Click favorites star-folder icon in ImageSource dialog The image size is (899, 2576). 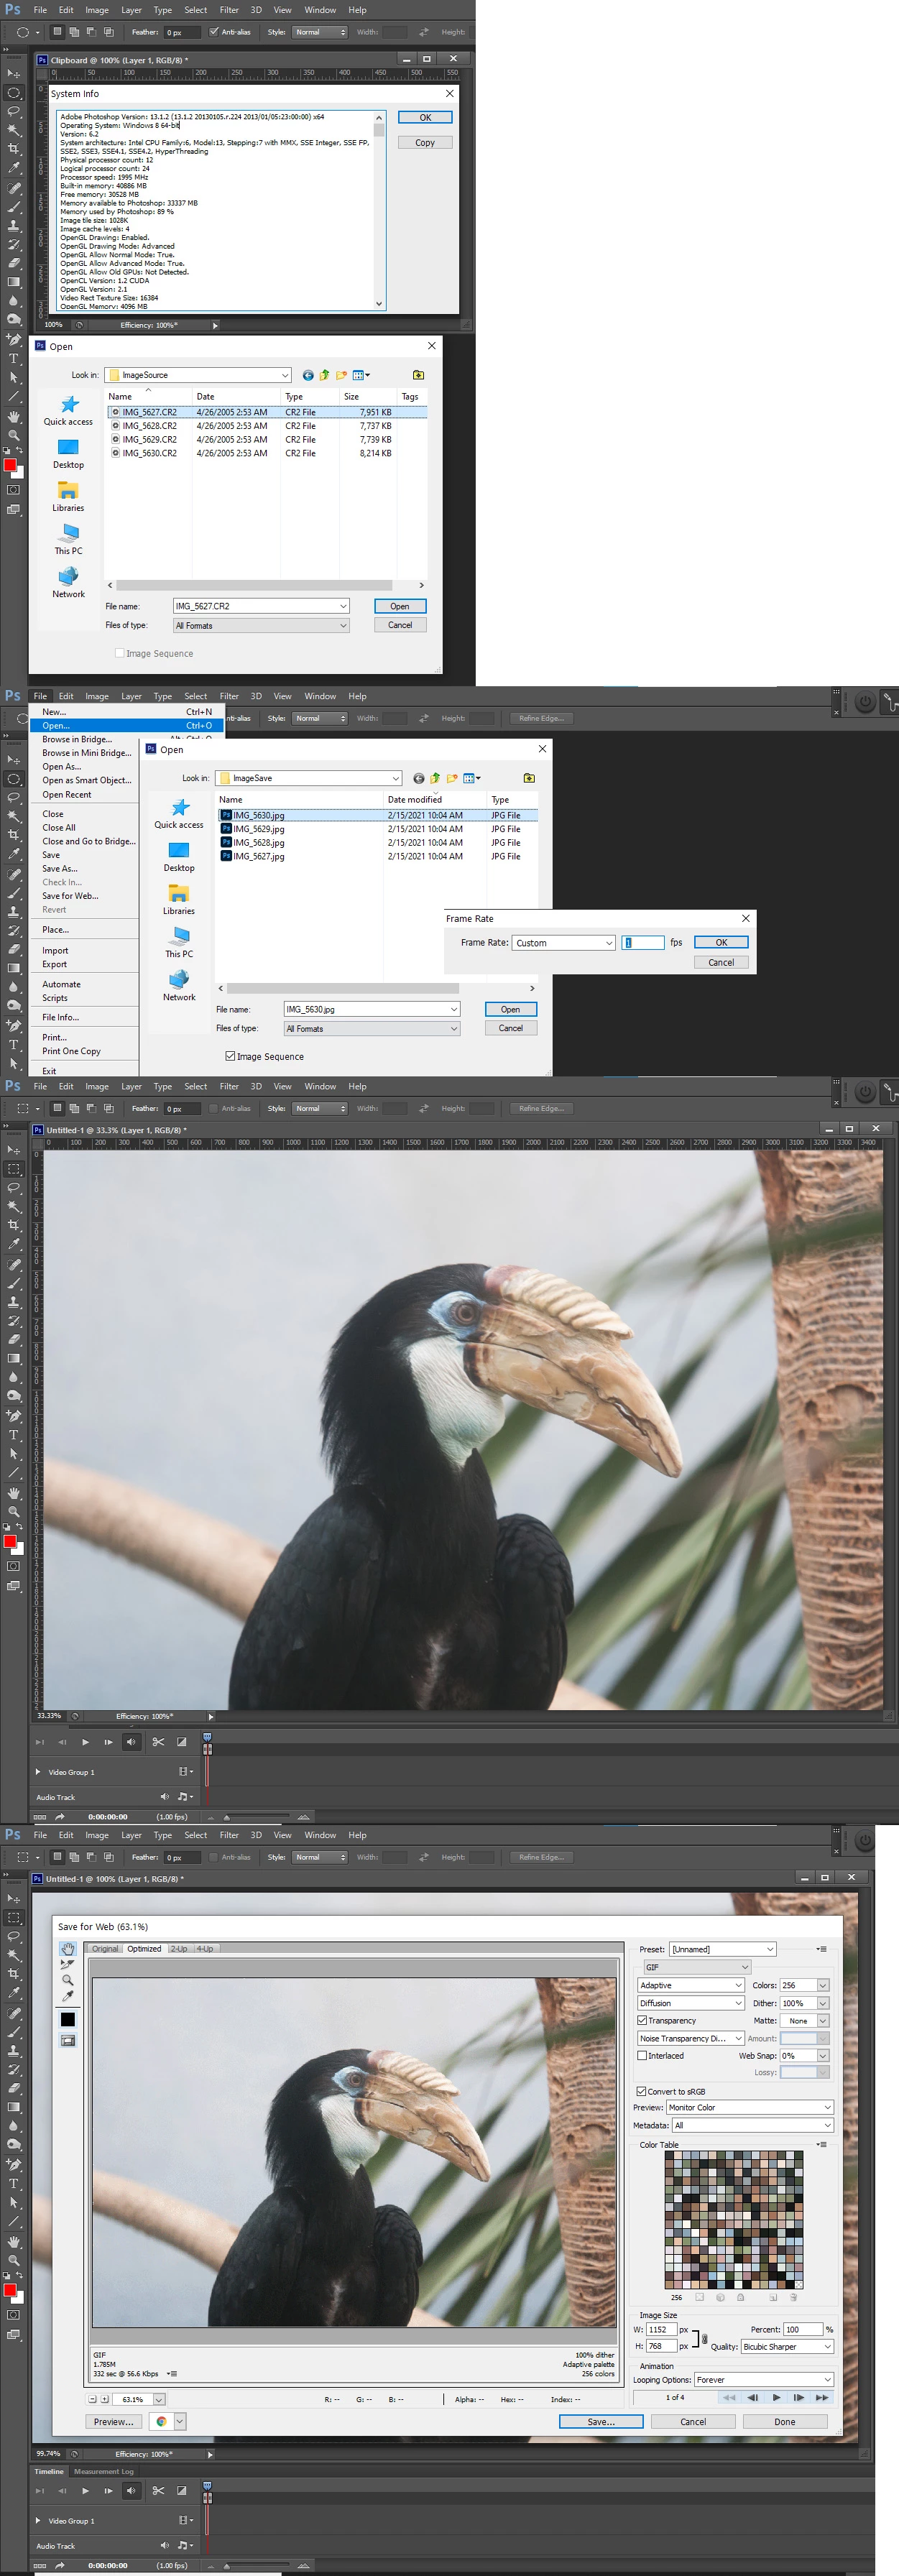coord(418,375)
